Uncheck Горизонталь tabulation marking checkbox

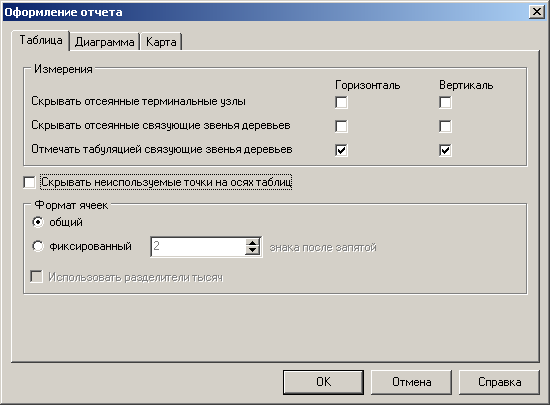[341, 150]
